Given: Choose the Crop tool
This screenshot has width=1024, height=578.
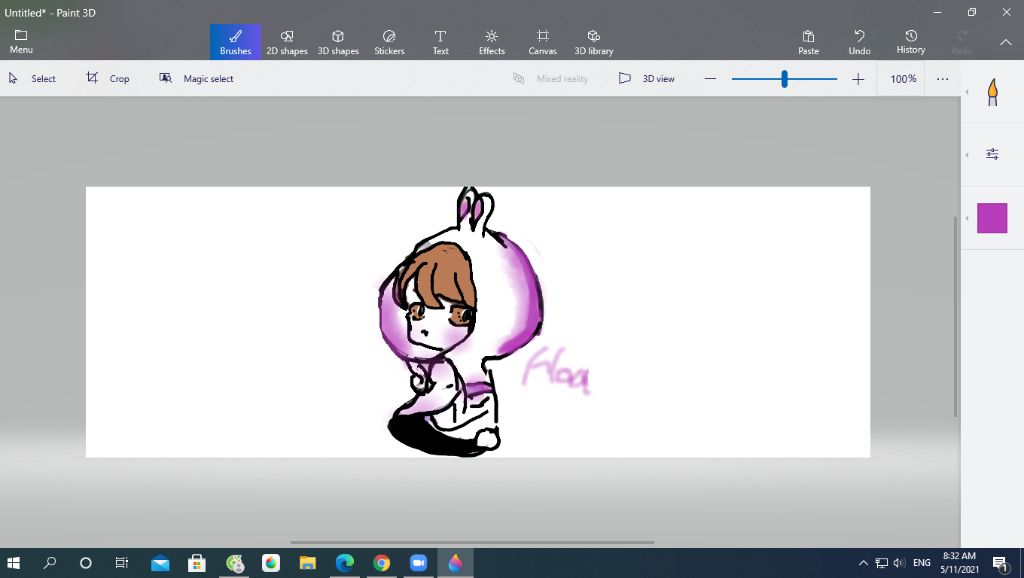Looking at the screenshot, I should click(108, 78).
